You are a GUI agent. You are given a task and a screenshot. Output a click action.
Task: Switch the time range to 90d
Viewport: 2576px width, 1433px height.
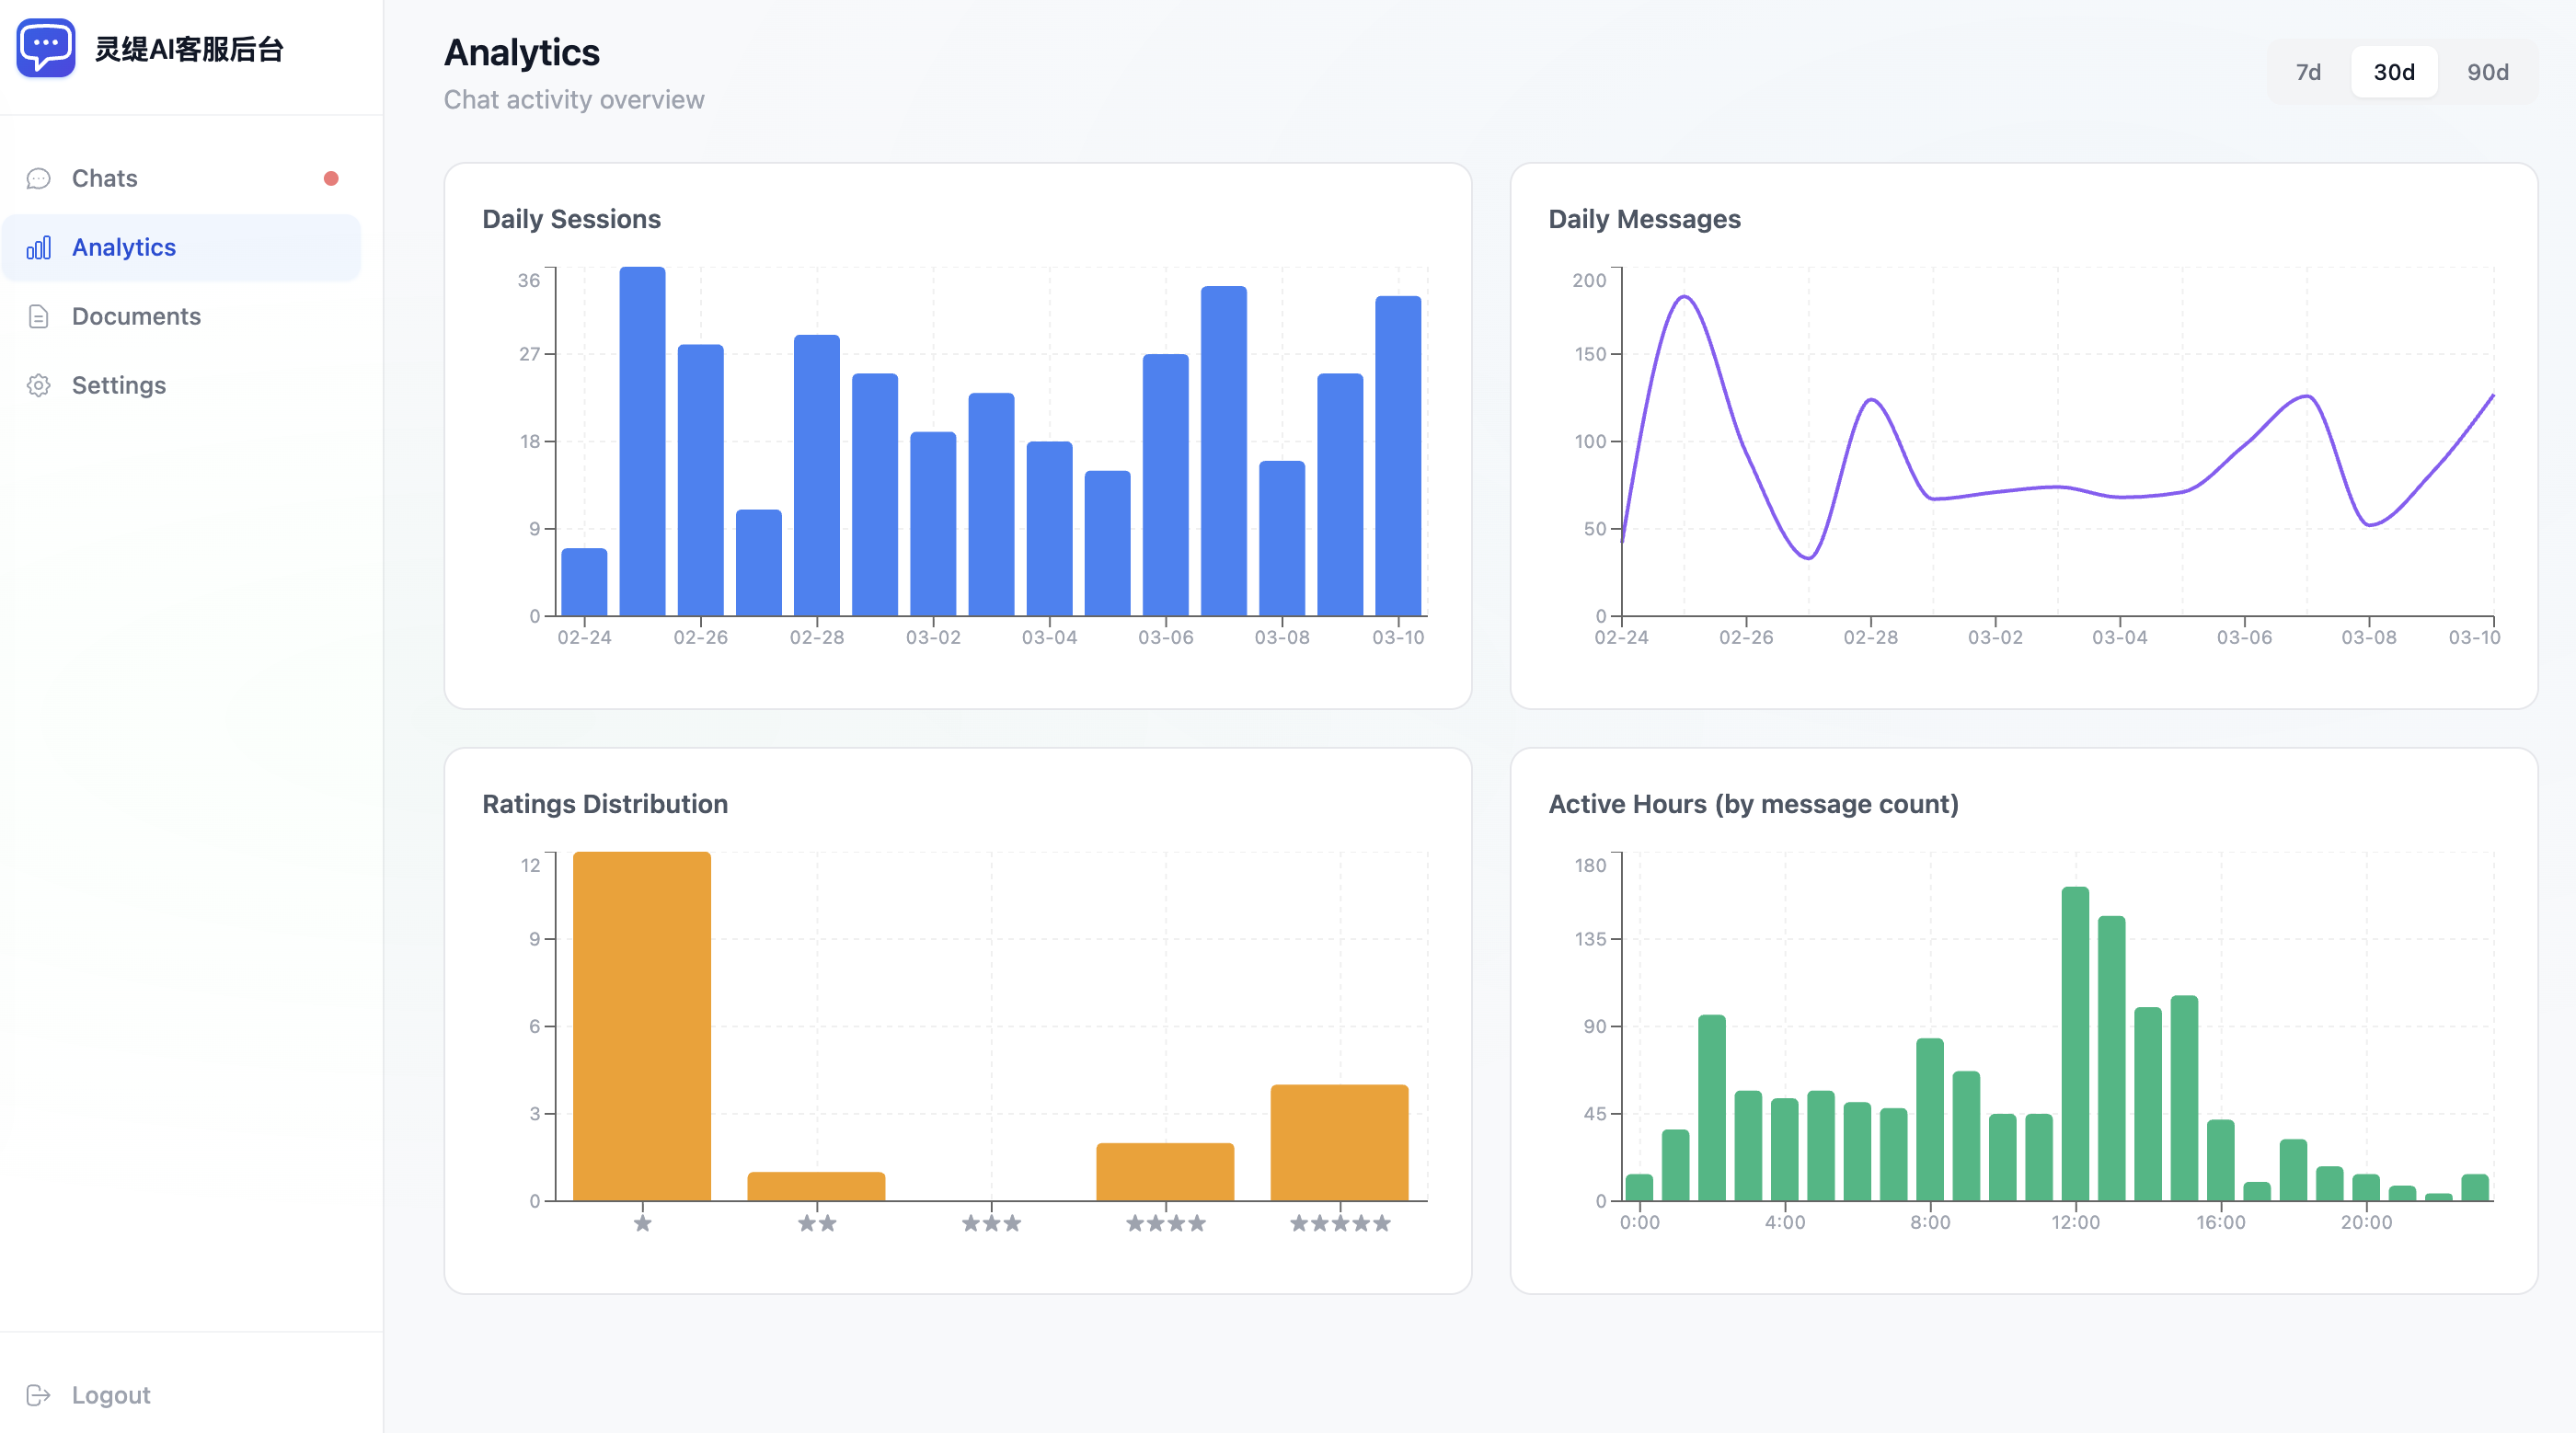(2487, 72)
